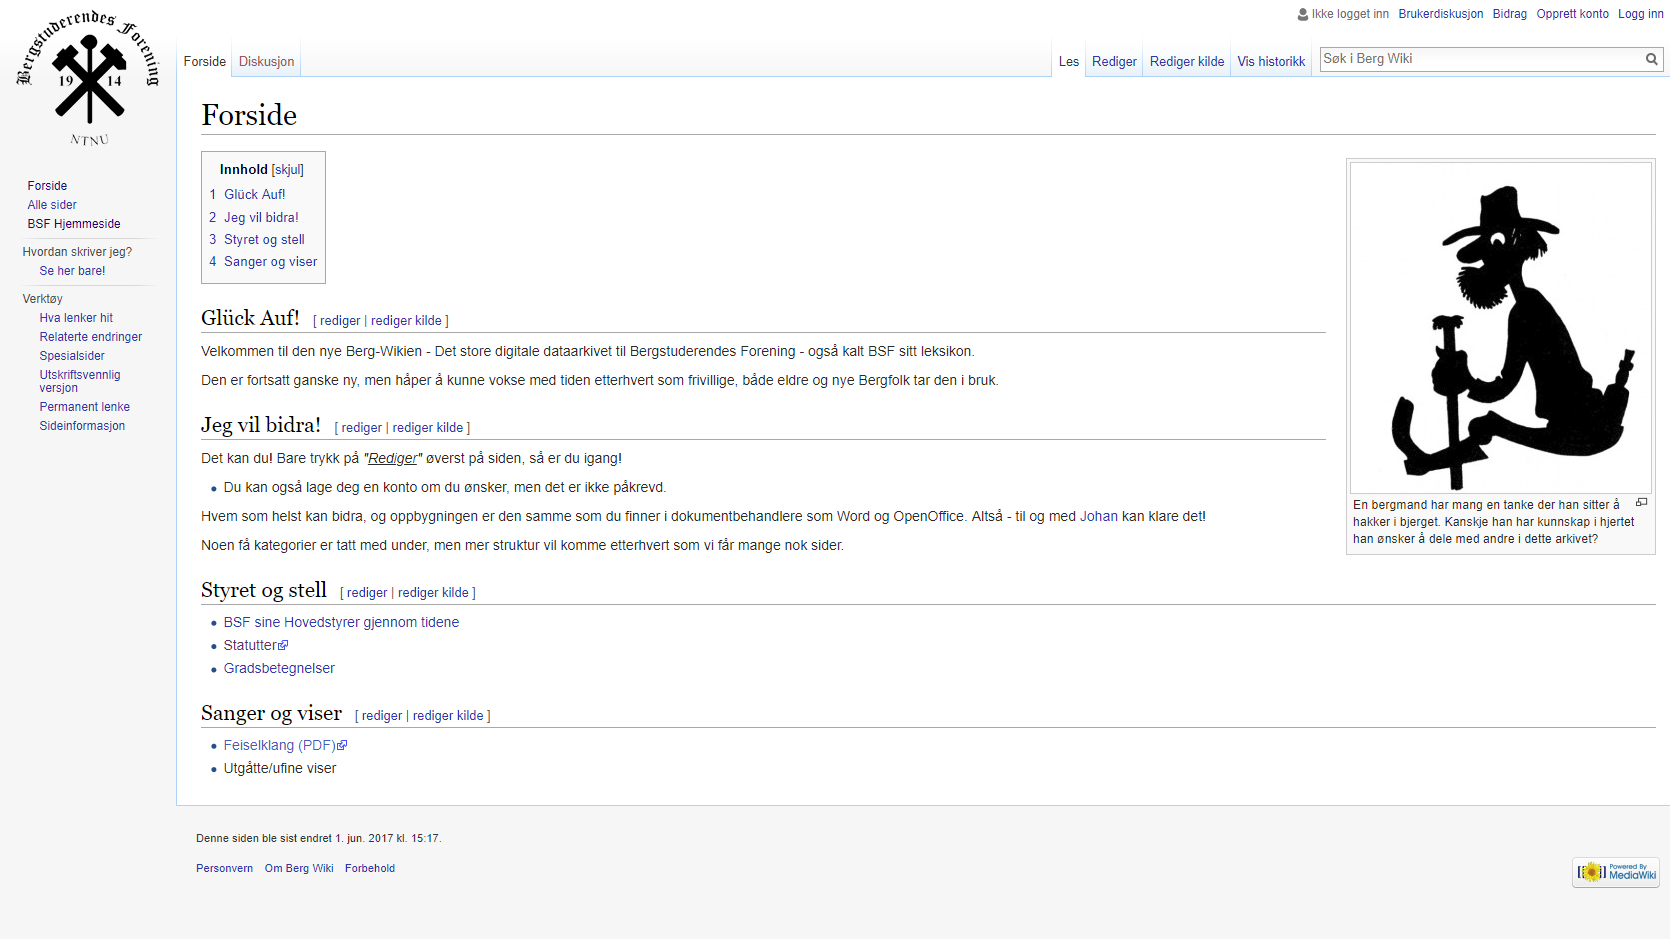The image size is (1670, 939).
Task: Click Logg inn in the top bar
Action: point(1640,14)
